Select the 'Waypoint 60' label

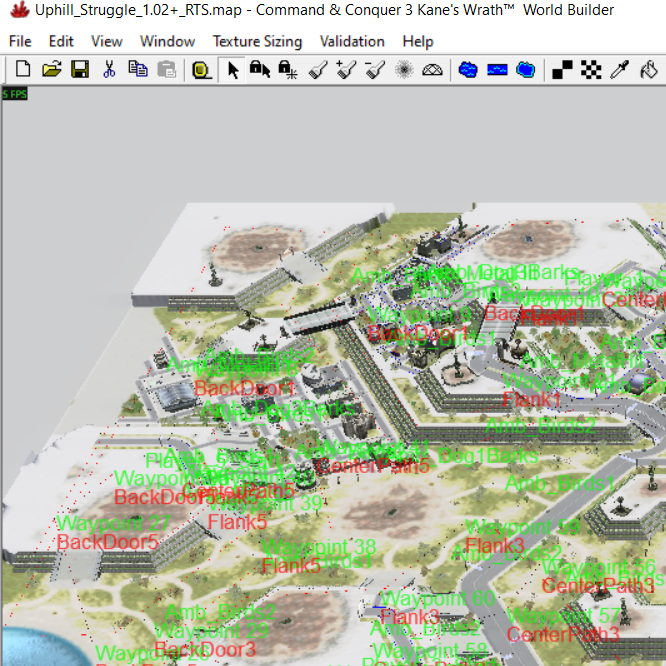pos(437,598)
